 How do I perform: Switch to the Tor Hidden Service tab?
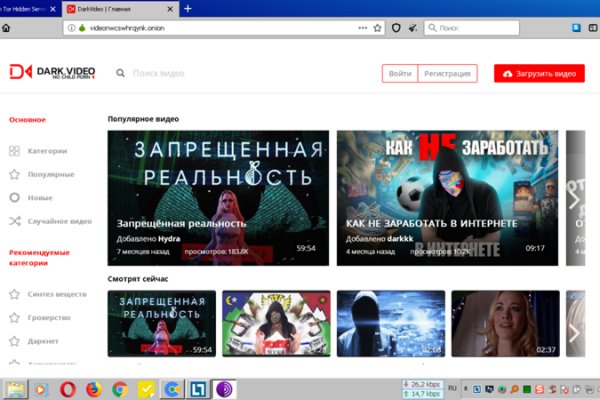tap(28, 8)
